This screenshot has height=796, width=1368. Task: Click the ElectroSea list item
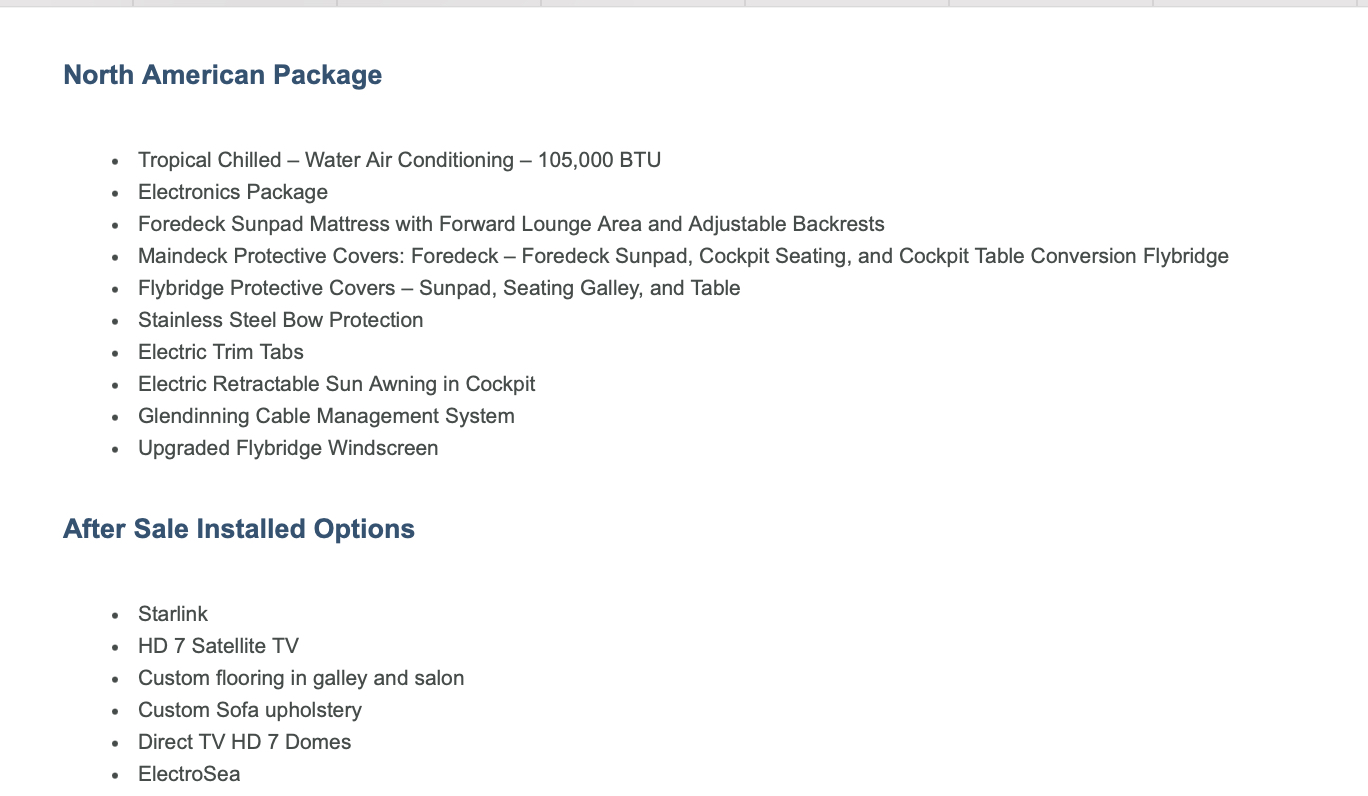click(189, 774)
